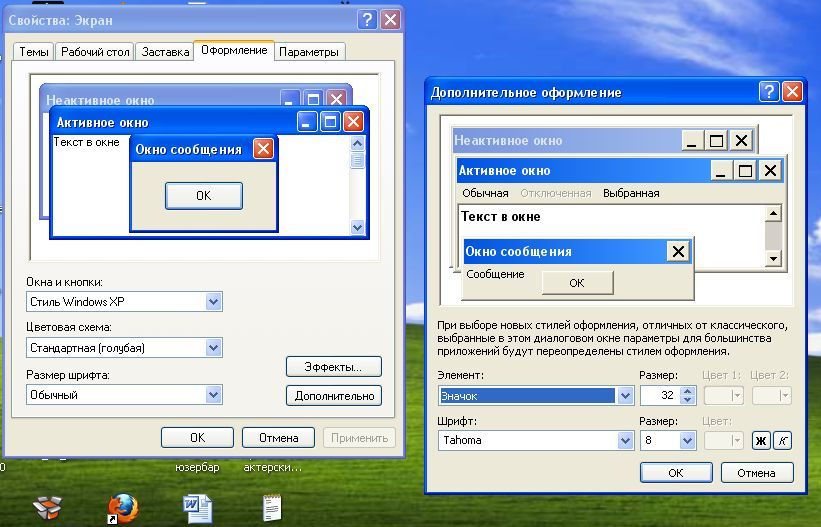821x527 pixels.
Task: Click the help question mark in Свойства: Экран
Action: 368,20
